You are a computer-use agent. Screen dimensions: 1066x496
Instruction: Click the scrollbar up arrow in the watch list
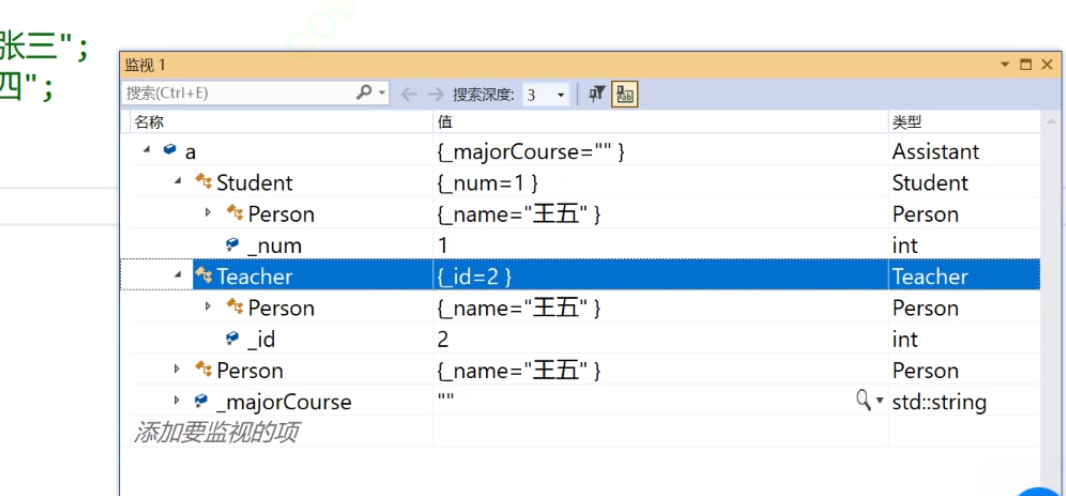[1052, 122]
